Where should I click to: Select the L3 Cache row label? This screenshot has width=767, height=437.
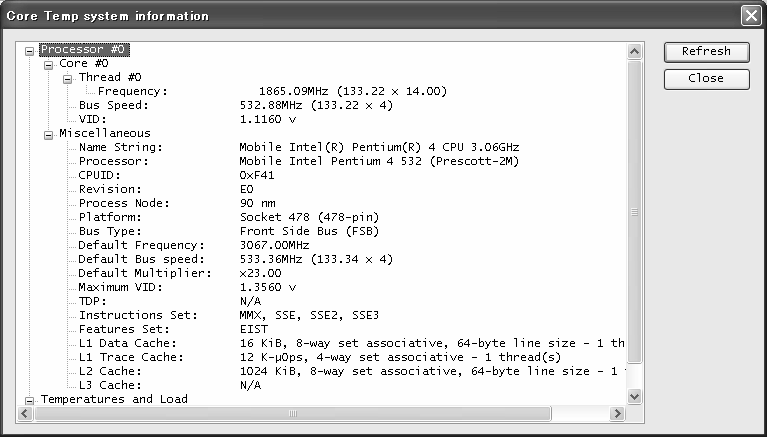(110, 385)
